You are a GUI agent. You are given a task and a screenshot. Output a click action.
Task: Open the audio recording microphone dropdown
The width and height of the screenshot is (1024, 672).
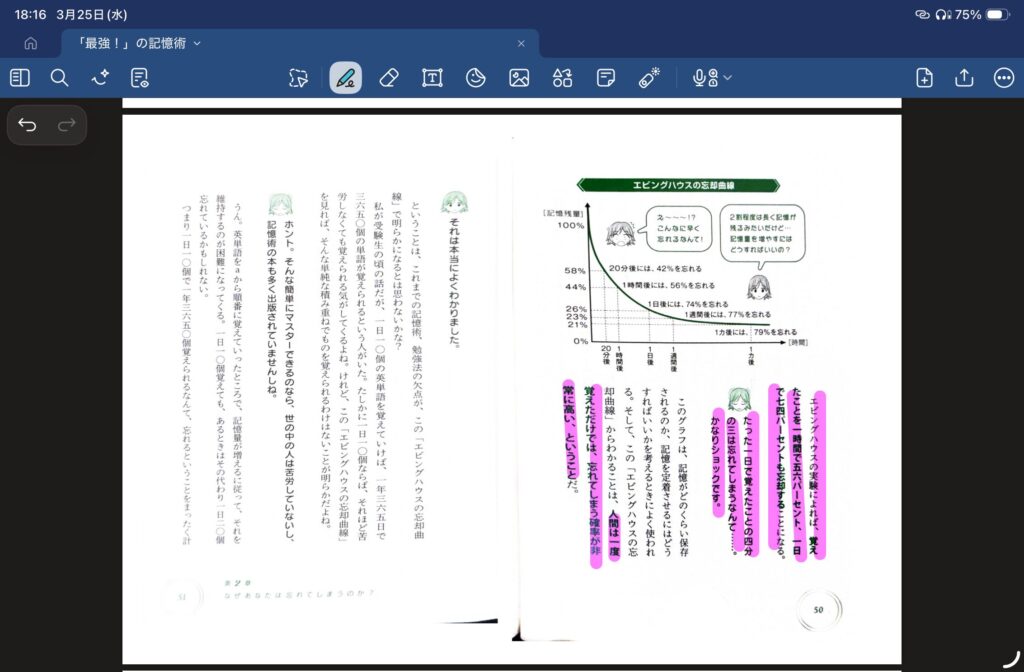pos(712,78)
